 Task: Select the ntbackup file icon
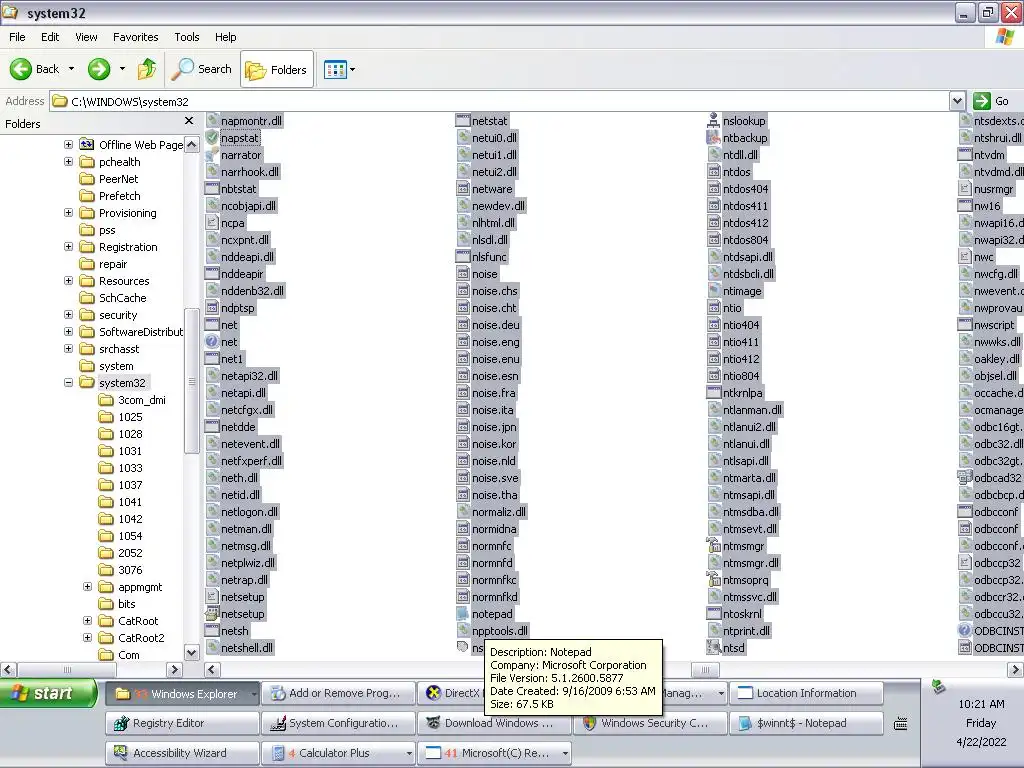pos(713,138)
